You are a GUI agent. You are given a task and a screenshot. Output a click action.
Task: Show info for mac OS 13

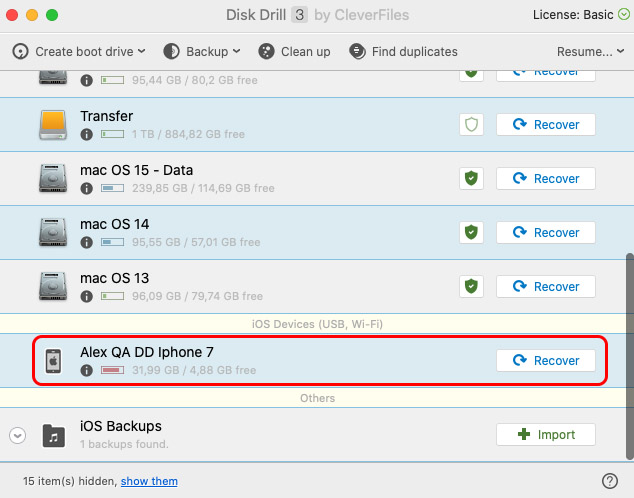point(87,296)
